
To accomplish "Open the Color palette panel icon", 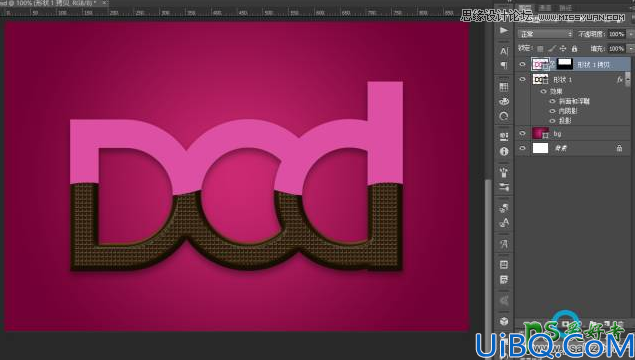I will click(x=504, y=101).
